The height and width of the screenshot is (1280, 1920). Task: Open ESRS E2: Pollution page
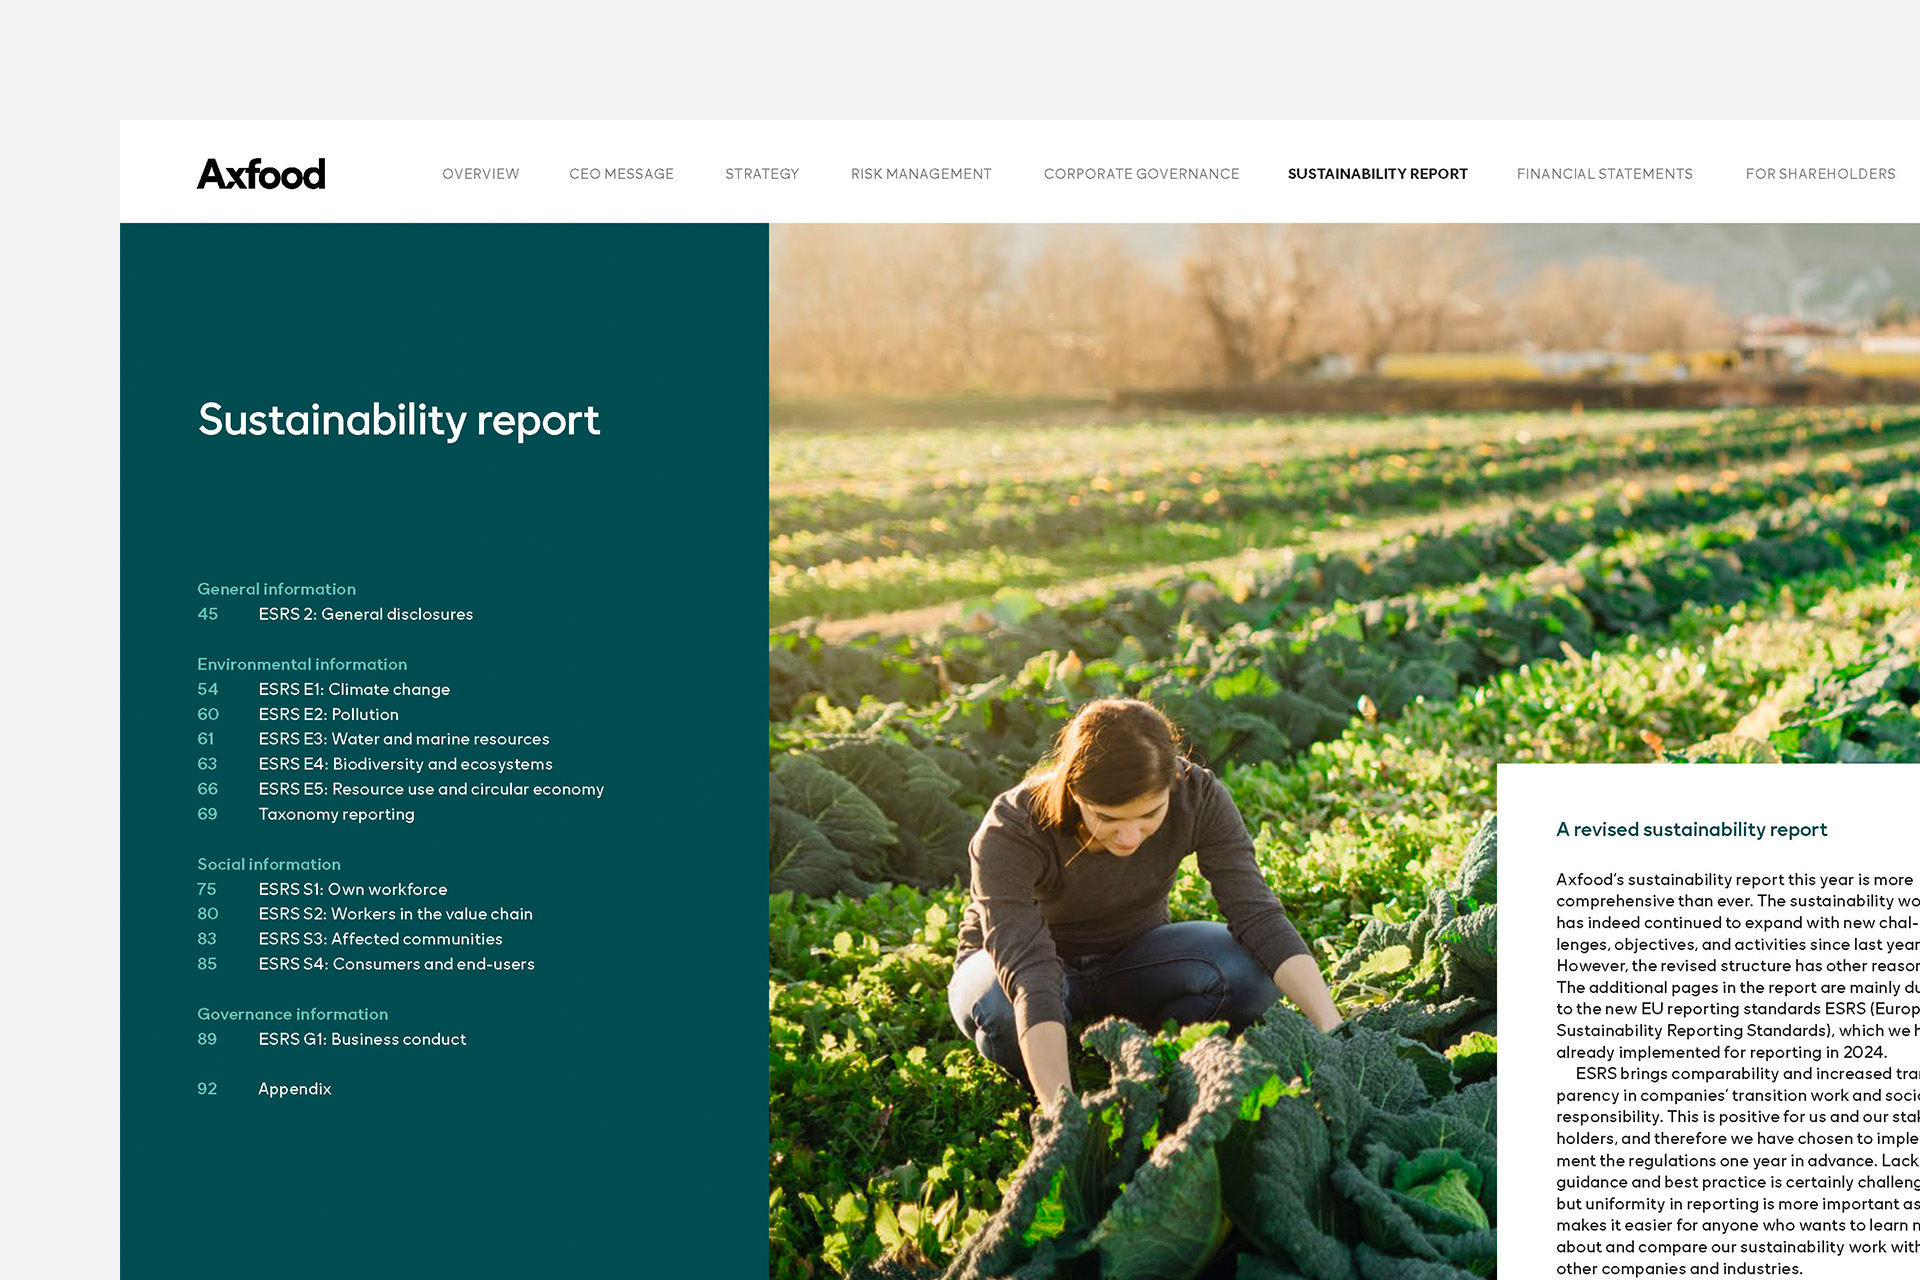[x=328, y=714]
